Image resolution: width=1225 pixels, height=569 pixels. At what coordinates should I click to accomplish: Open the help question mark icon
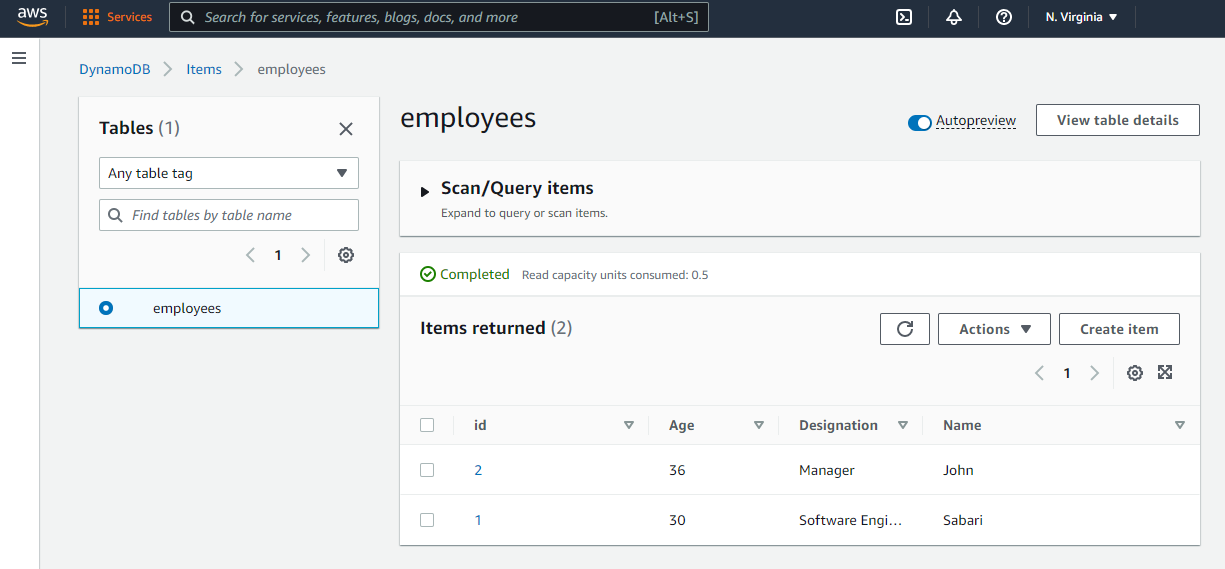pyautogui.click(x=1004, y=17)
